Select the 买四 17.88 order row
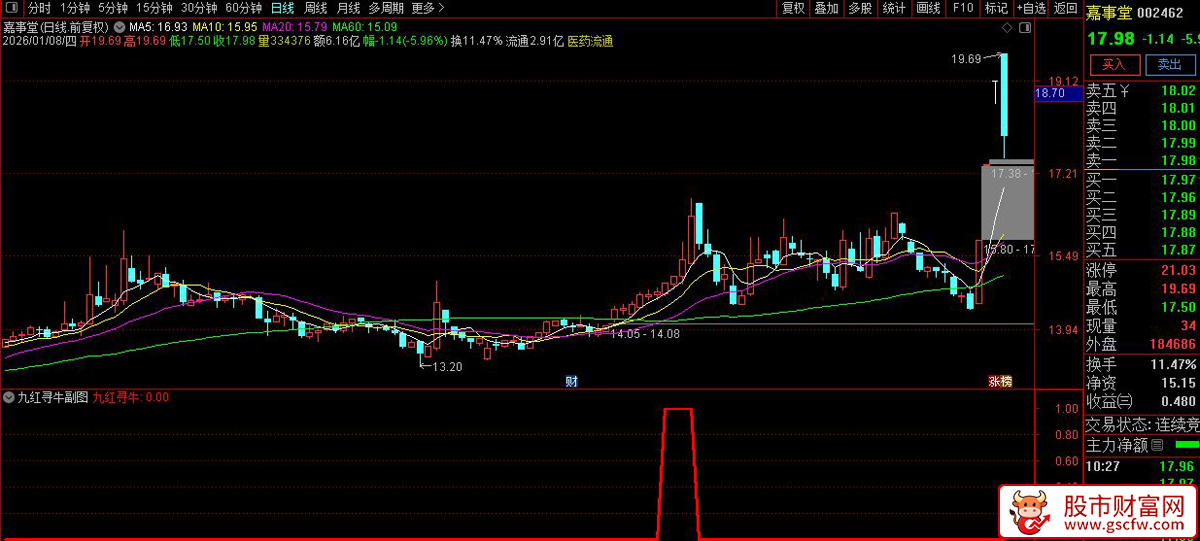Screen dimensions: 1200x541 point(1142,232)
